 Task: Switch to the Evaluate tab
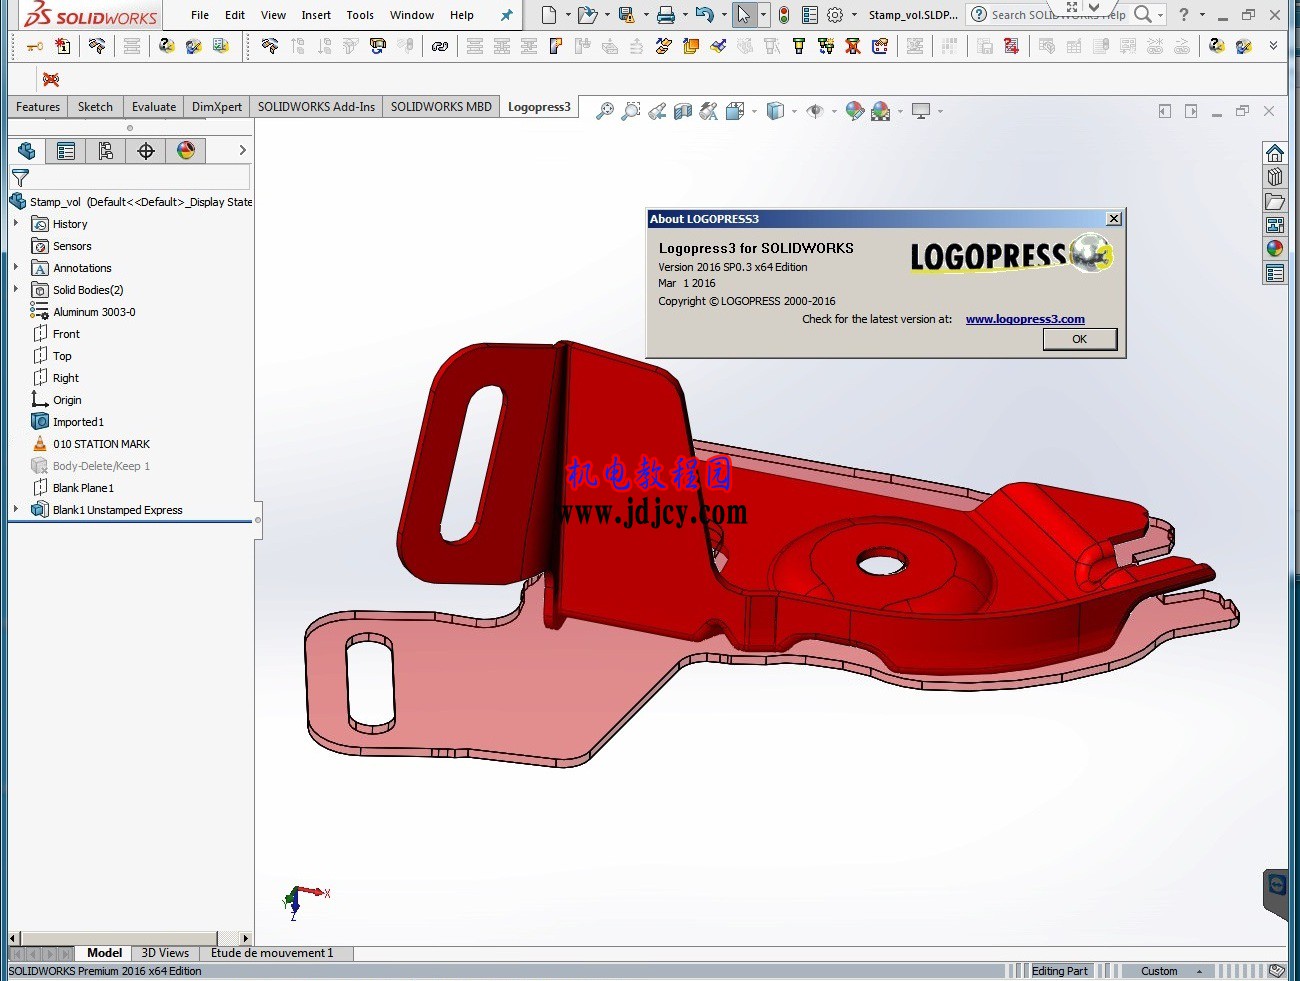tap(154, 107)
